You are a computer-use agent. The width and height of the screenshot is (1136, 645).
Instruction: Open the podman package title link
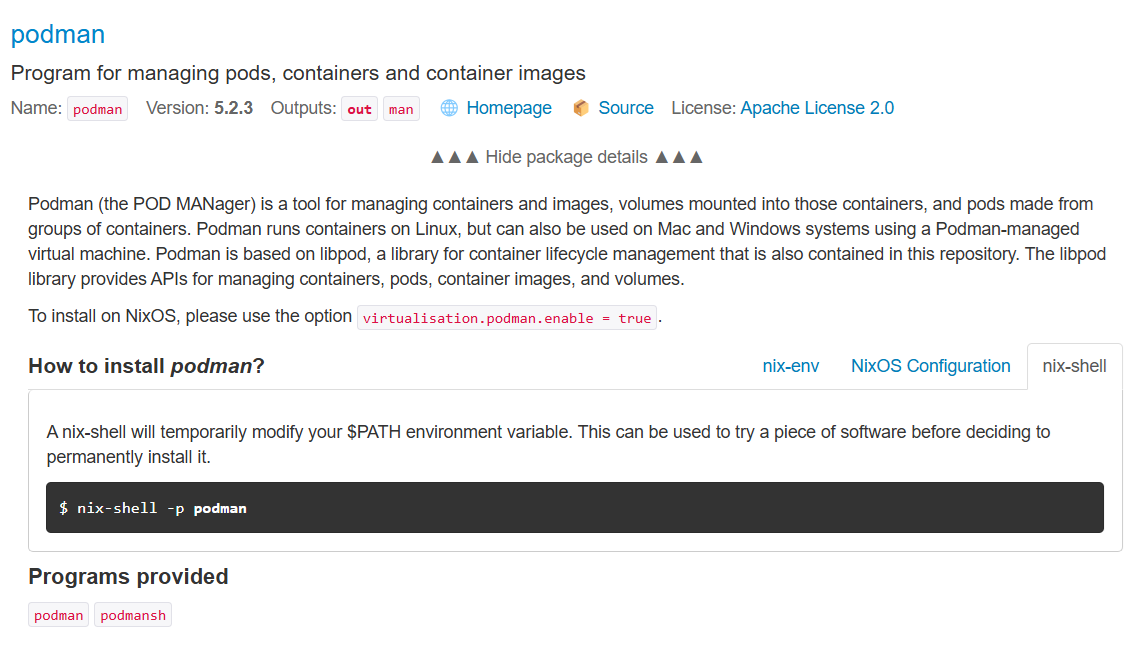click(x=58, y=34)
